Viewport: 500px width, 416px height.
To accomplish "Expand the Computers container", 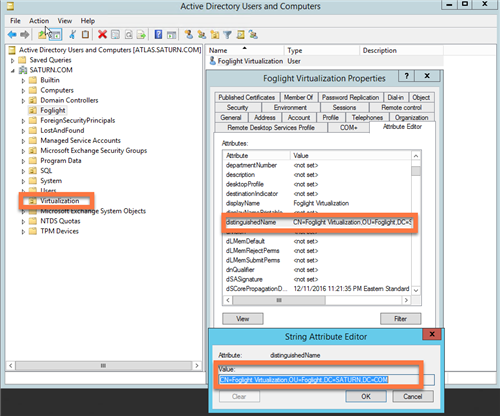I will click(x=23, y=91).
